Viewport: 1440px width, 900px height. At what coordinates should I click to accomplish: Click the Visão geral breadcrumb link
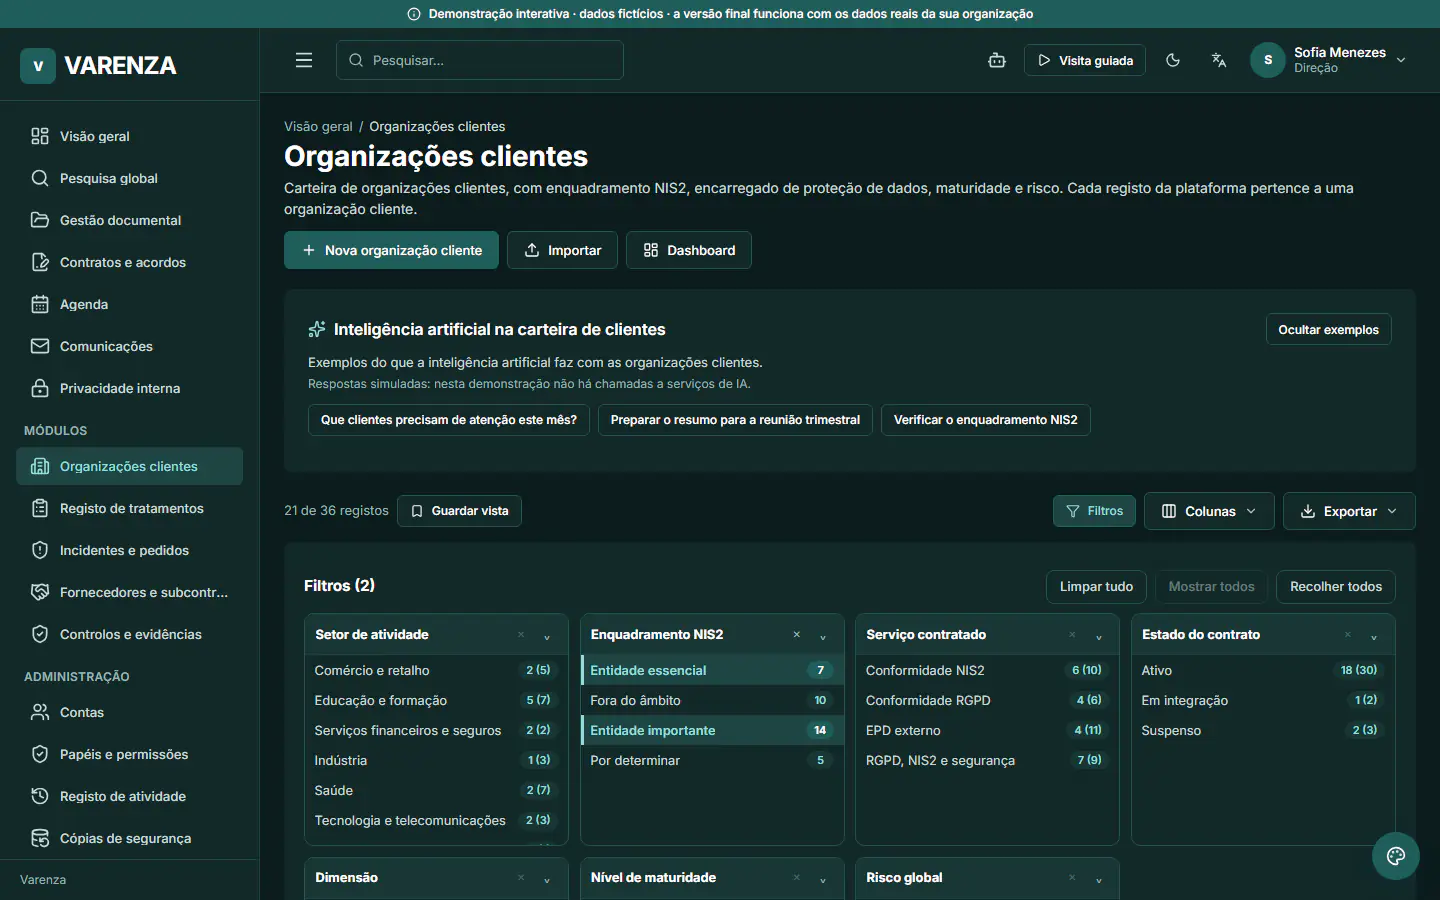point(318,126)
